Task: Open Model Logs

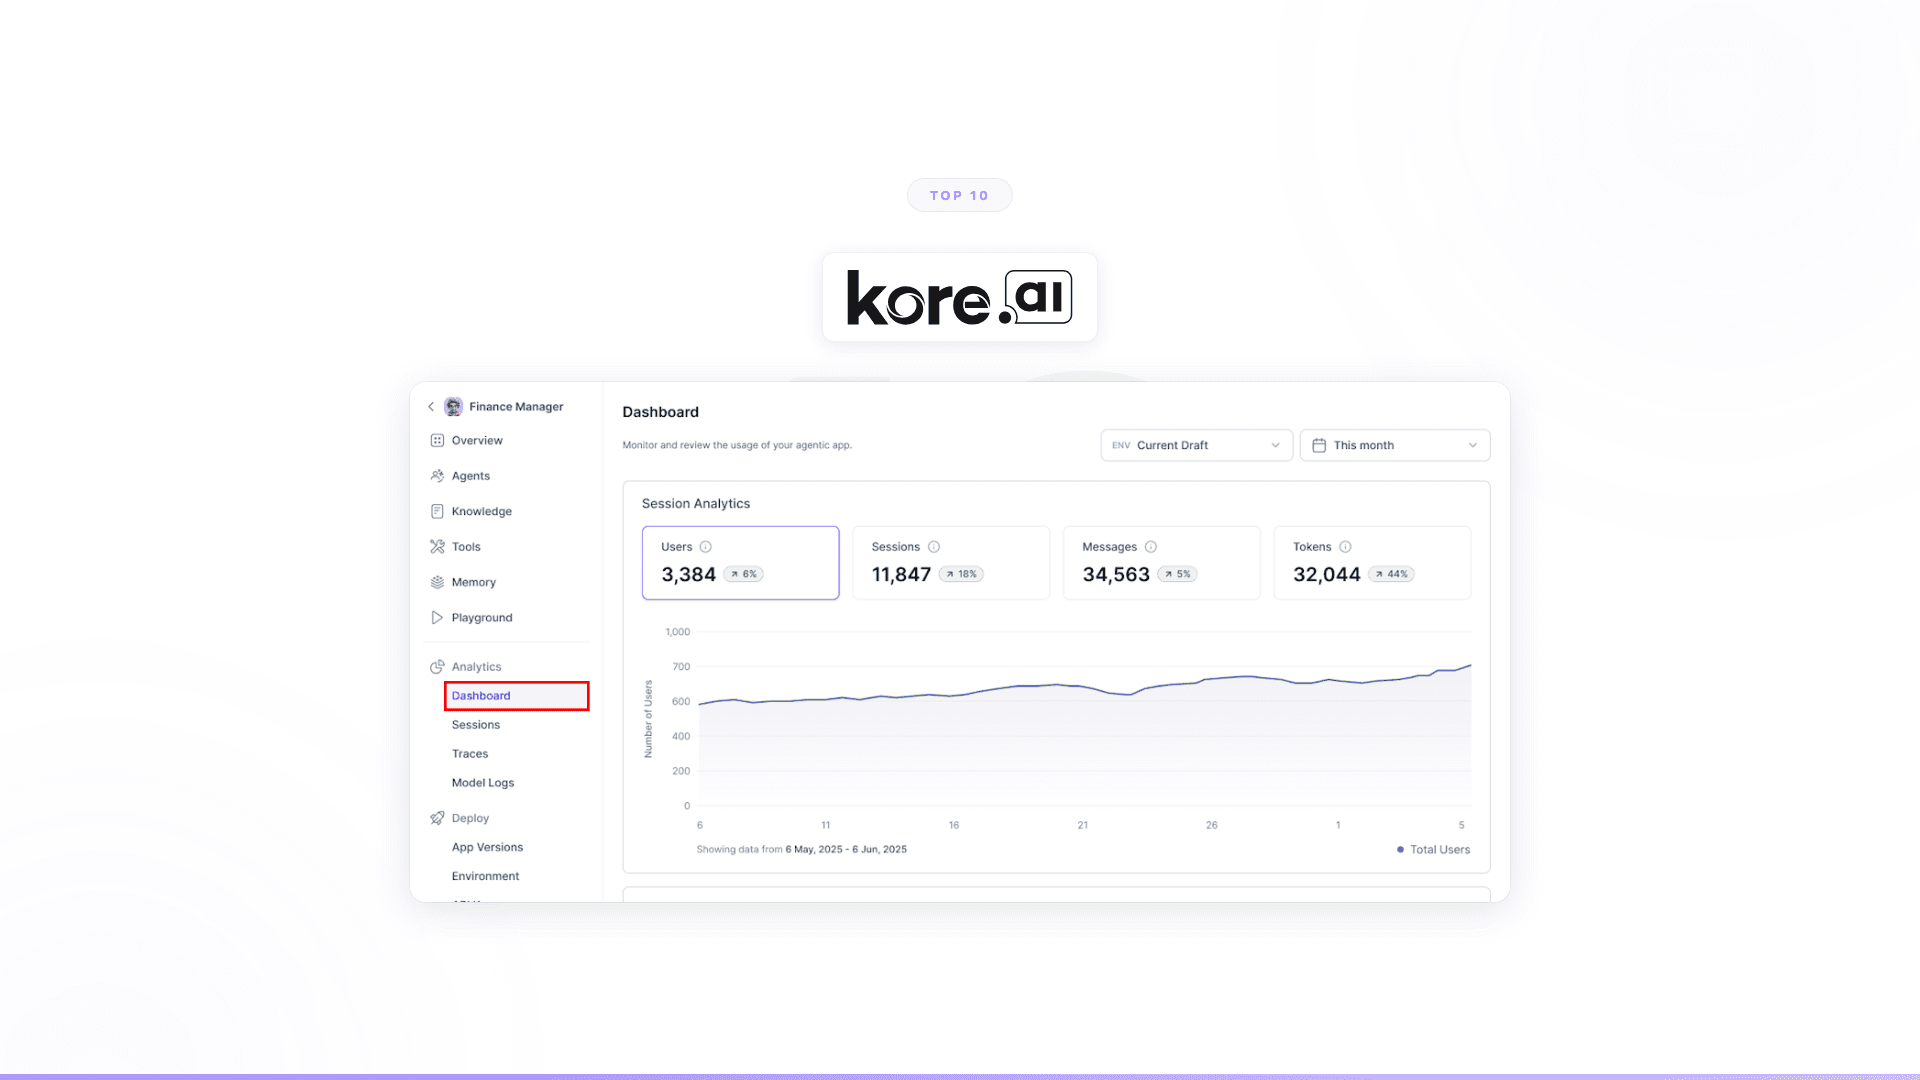Action: click(483, 782)
